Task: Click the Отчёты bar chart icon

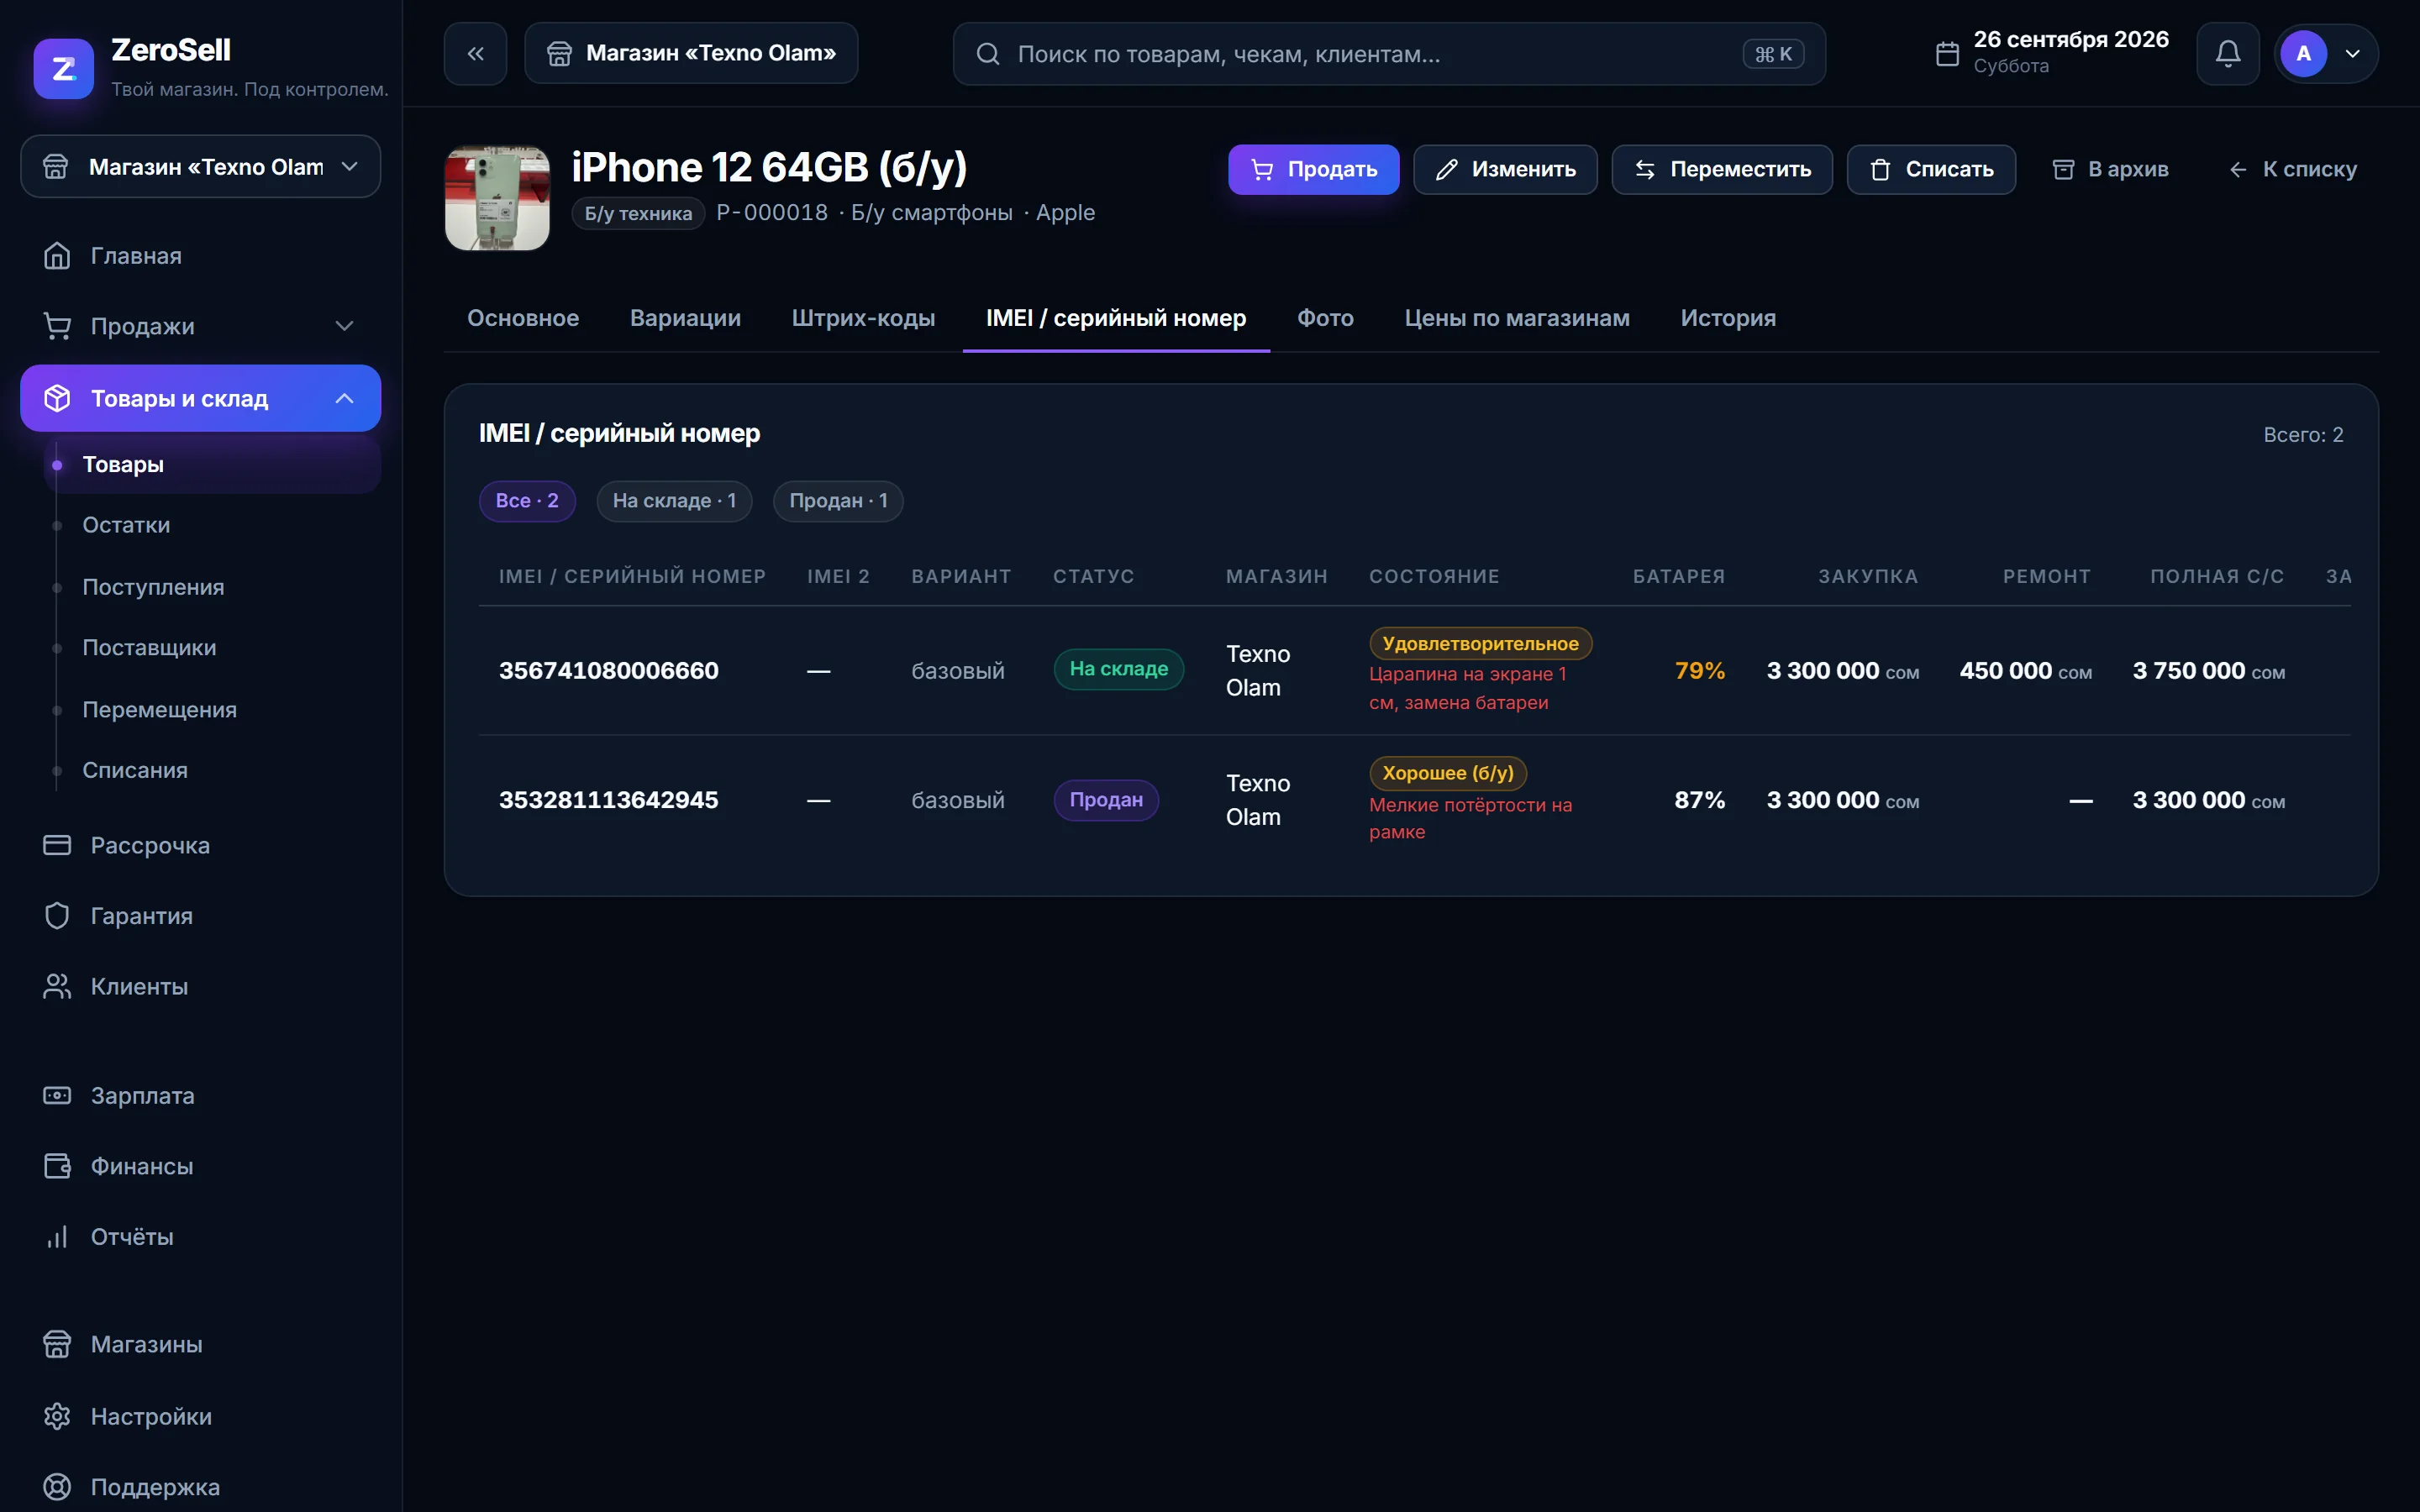Action: 57,1237
